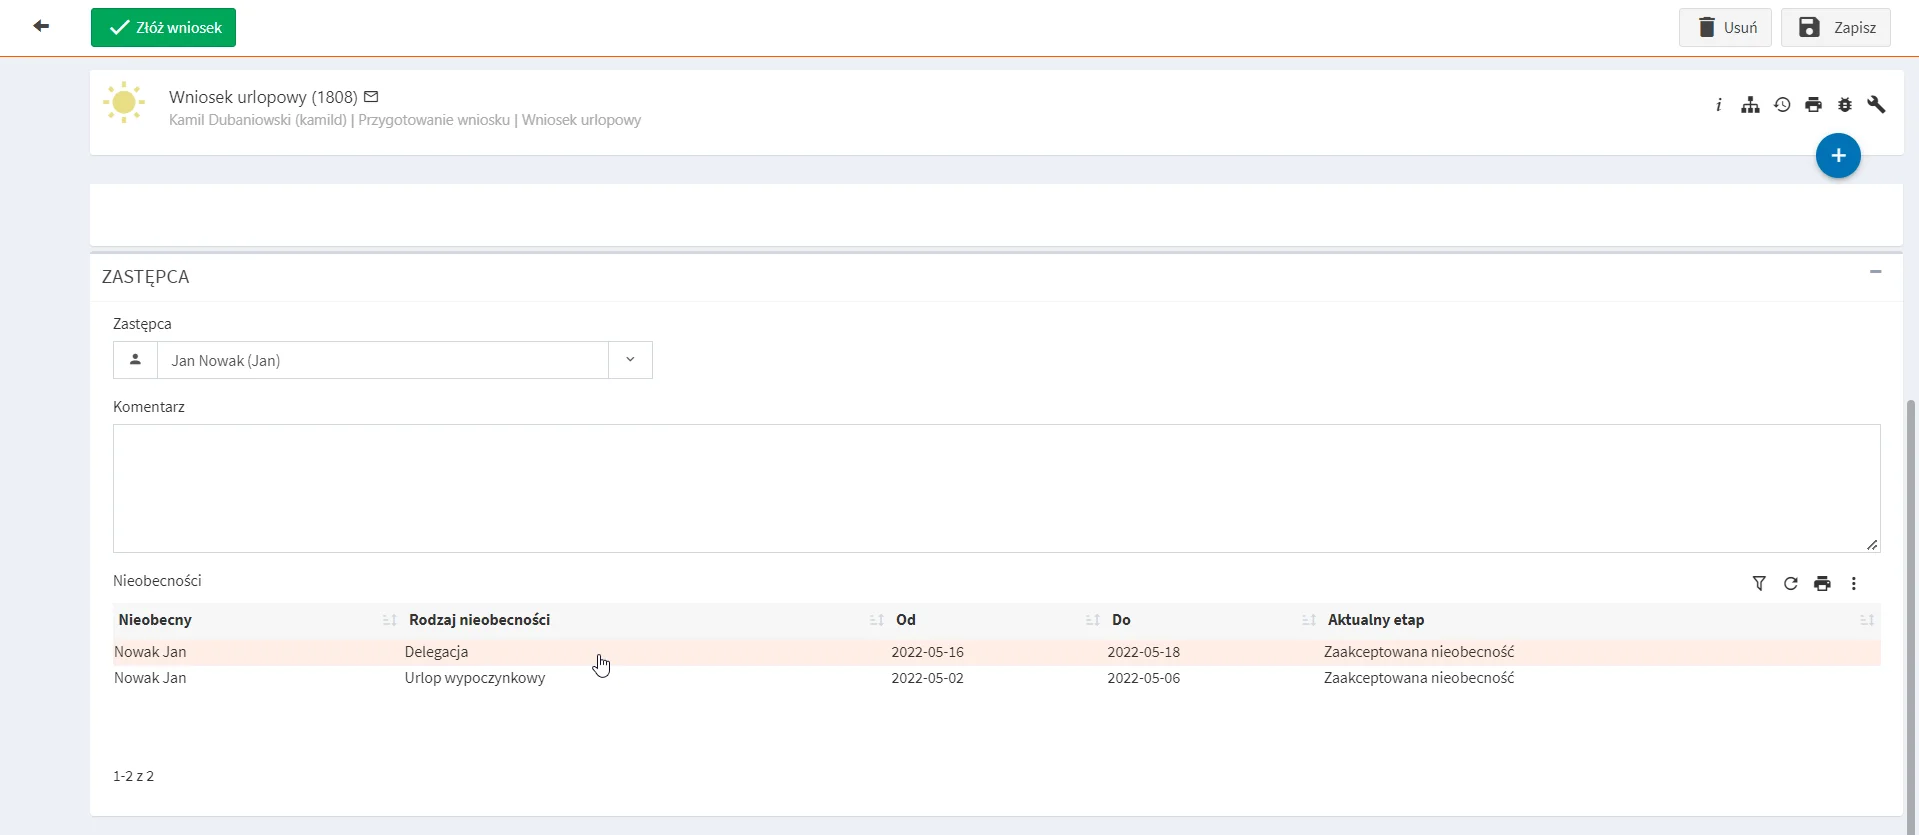The height and width of the screenshot is (835, 1919).
Task: Save the form with Zapisz button
Action: [x=1835, y=28]
